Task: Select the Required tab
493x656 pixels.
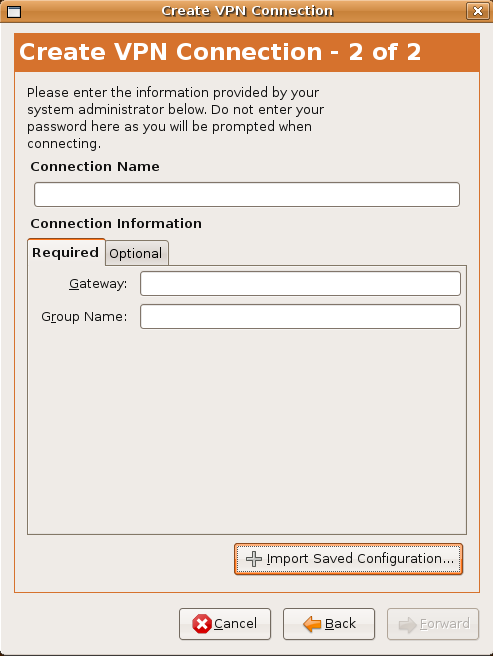Action: [x=66, y=252]
